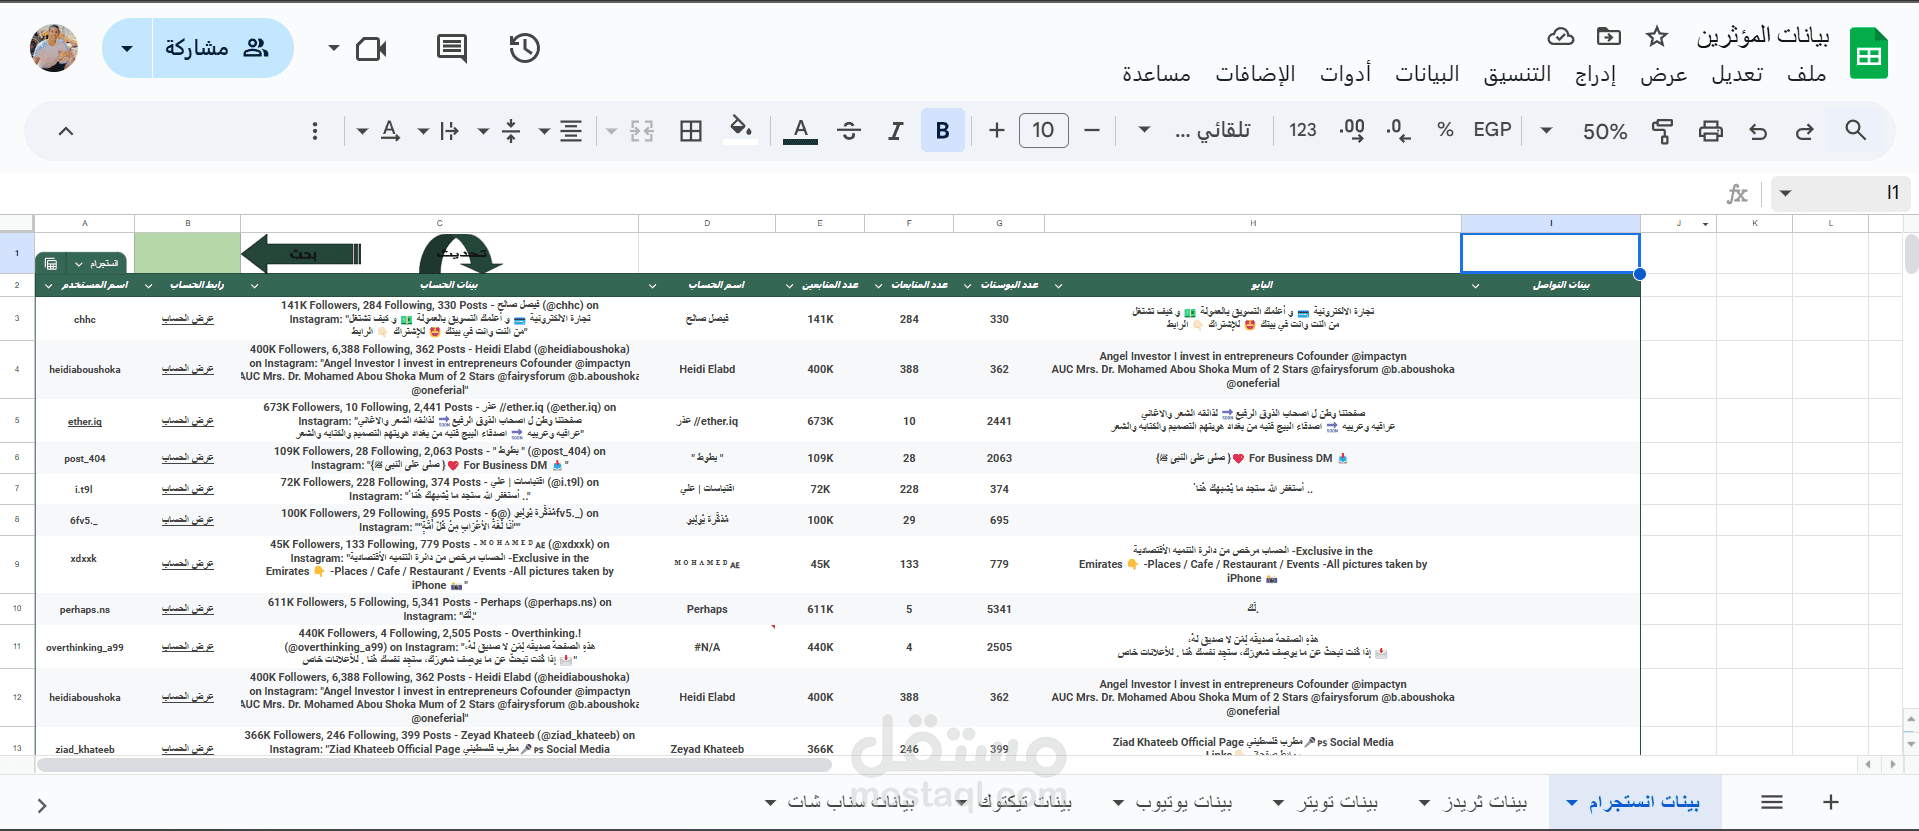The height and width of the screenshot is (831, 1919).
Task: Open fill color bucket
Action: tap(741, 130)
